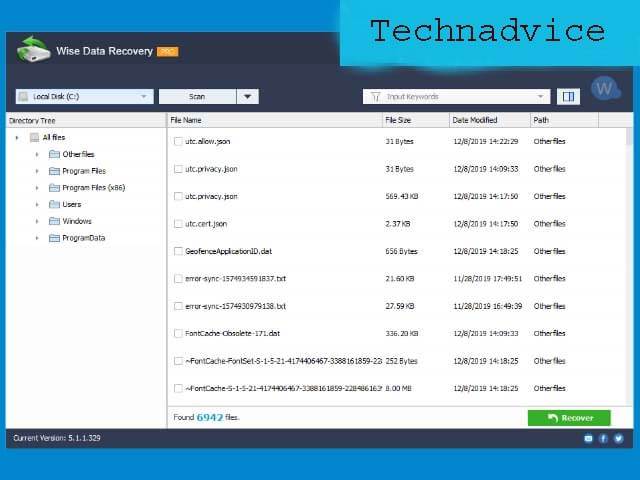Sort by Path column header
Screen dimensions: 640x480
point(564,120)
